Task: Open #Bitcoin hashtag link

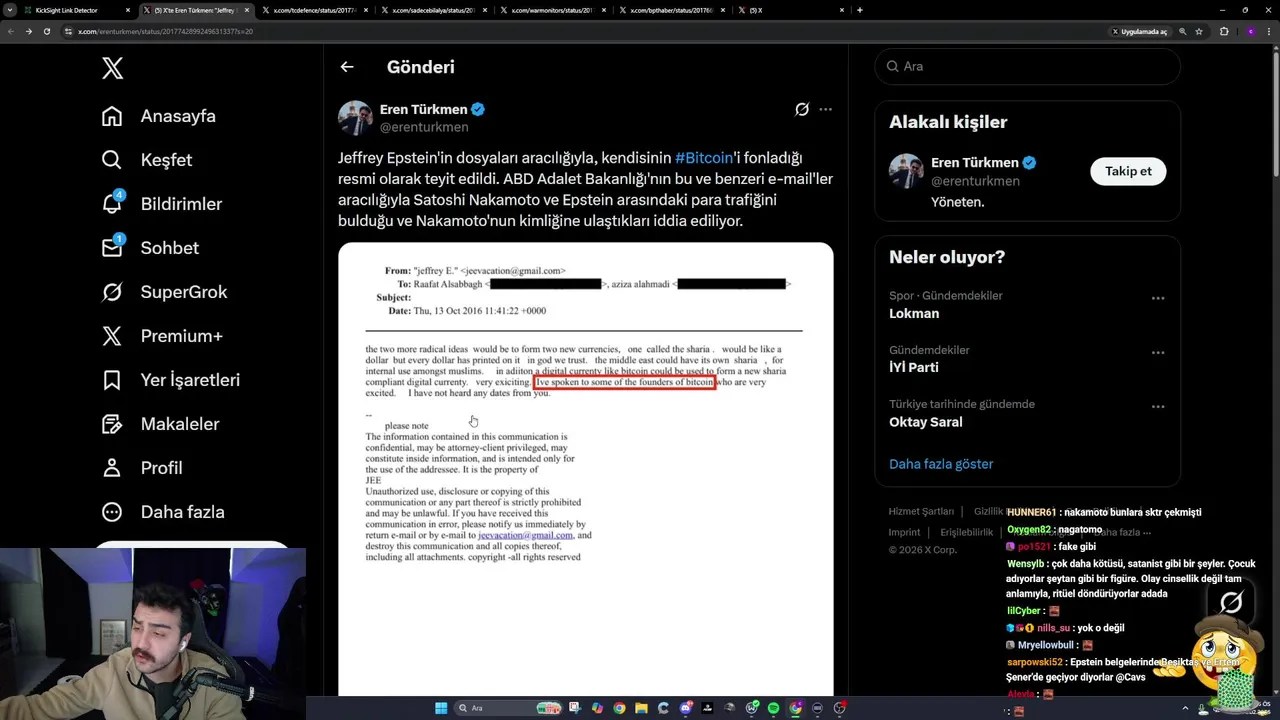Action: pyautogui.click(x=704, y=158)
